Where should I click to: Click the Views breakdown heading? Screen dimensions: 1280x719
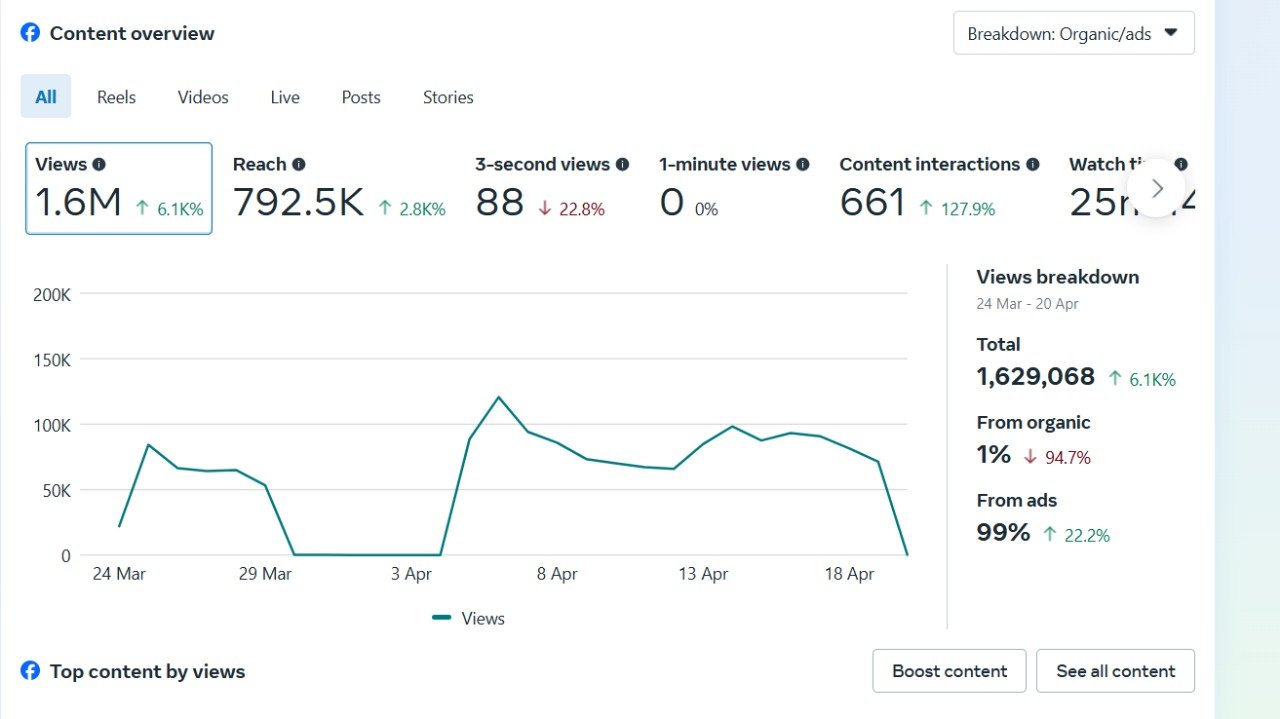[1058, 277]
